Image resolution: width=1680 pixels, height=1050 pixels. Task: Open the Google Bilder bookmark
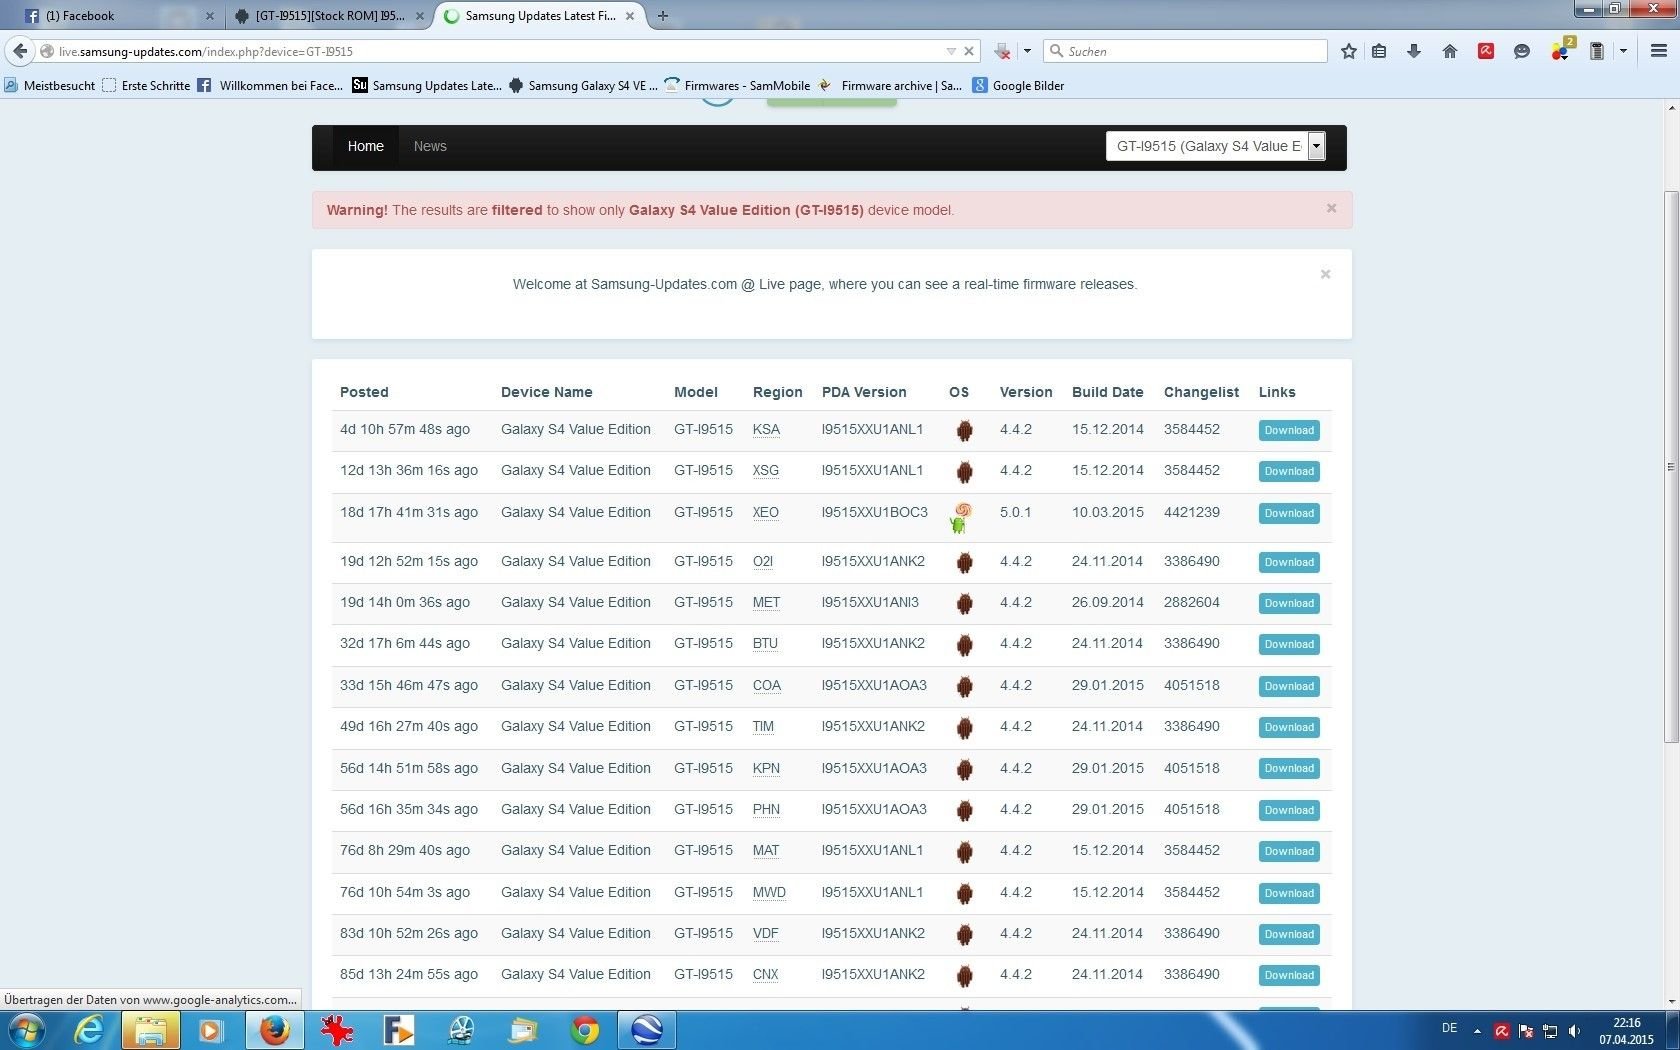click(1018, 86)
